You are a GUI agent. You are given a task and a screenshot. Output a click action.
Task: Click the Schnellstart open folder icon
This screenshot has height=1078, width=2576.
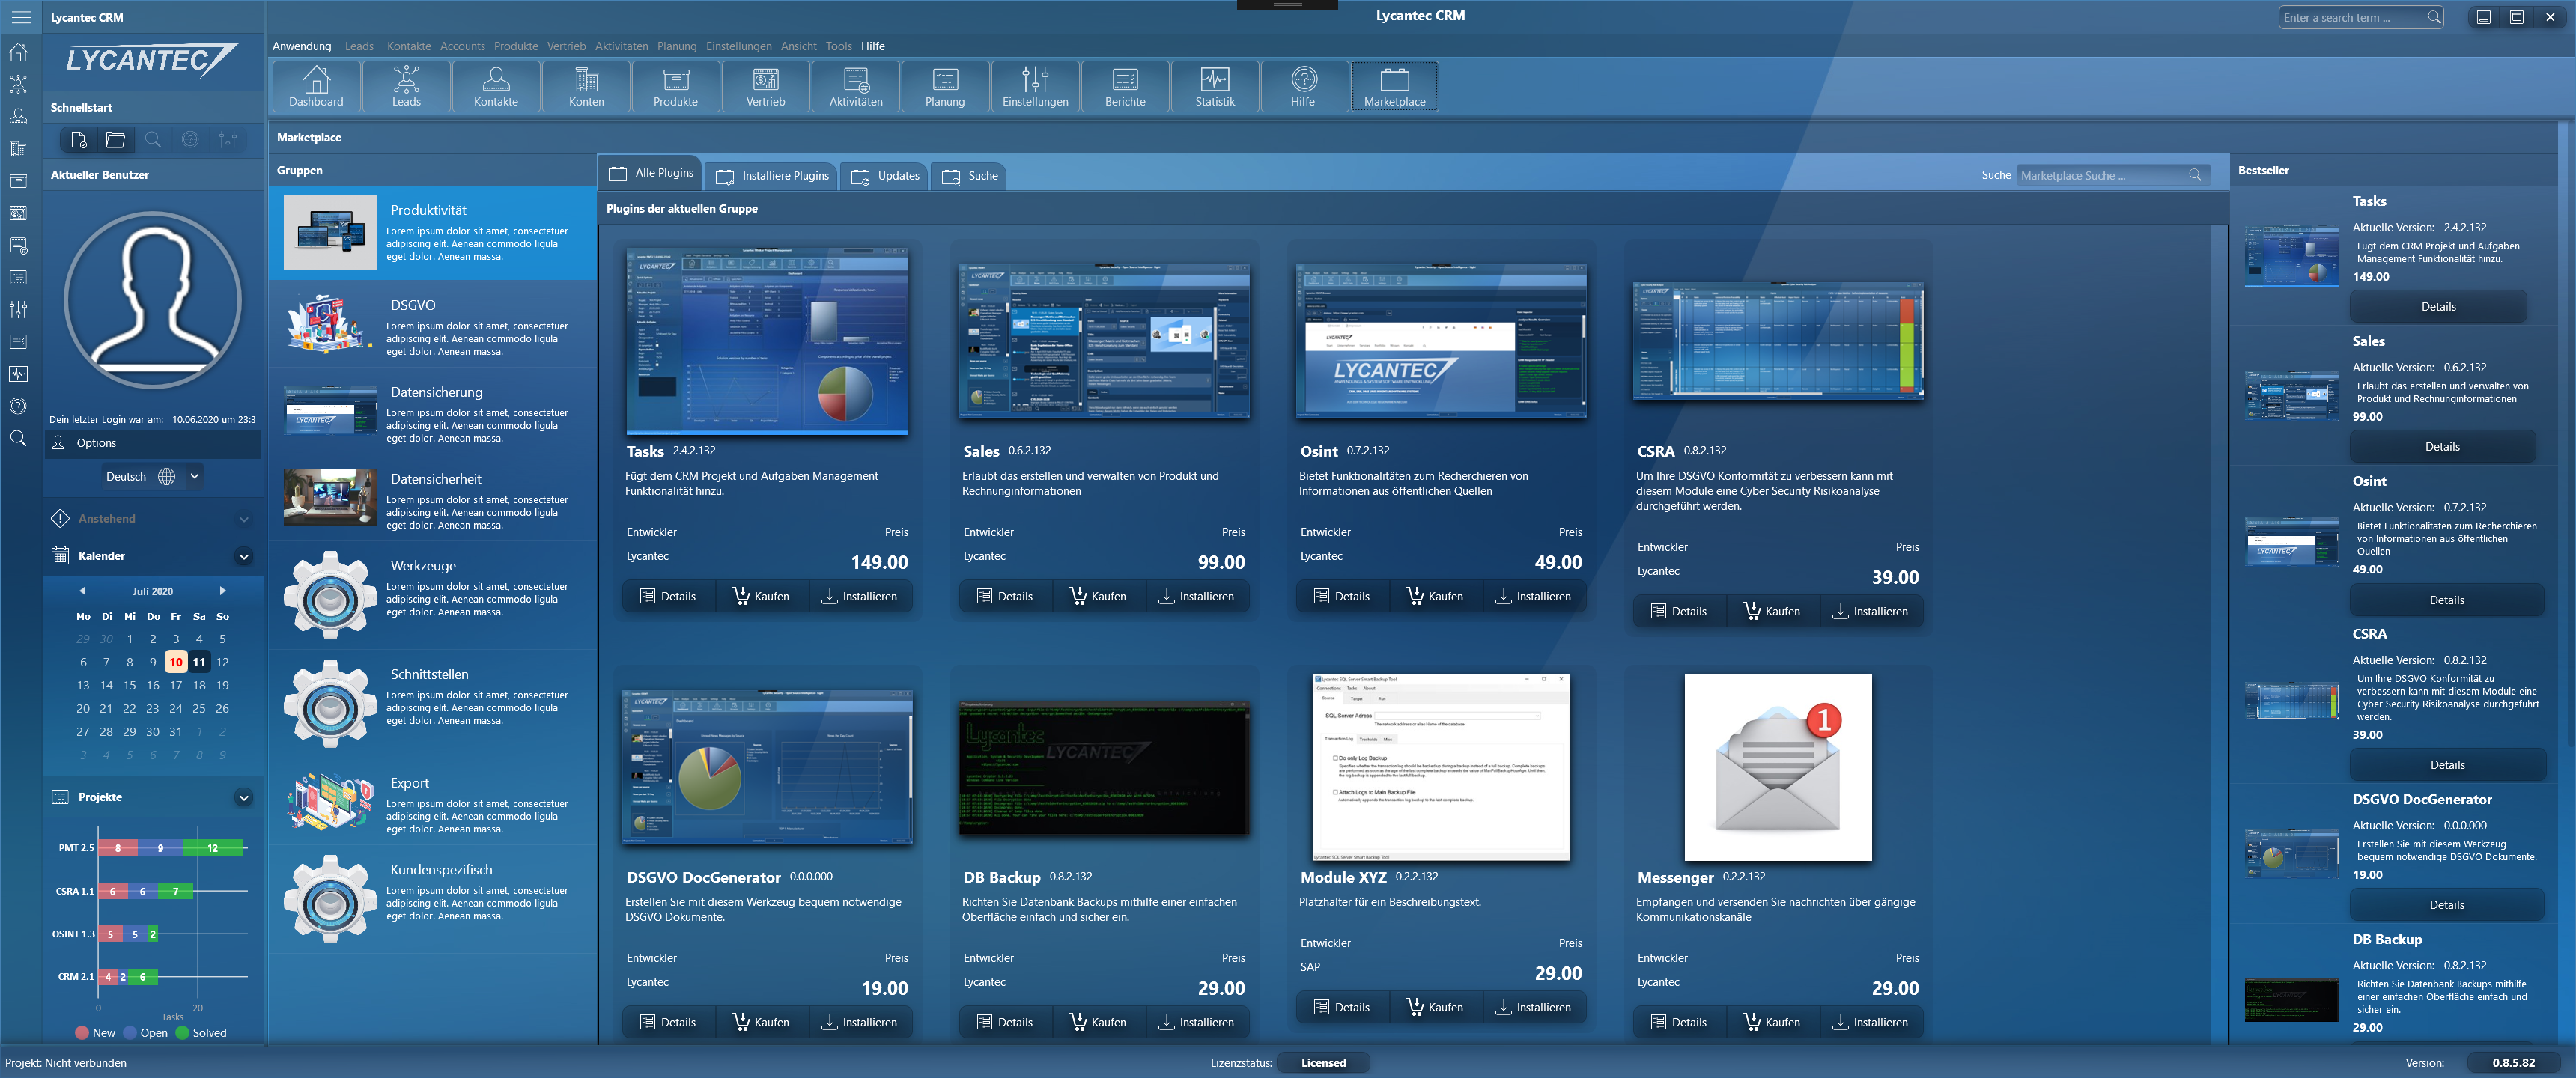point(116,140)
